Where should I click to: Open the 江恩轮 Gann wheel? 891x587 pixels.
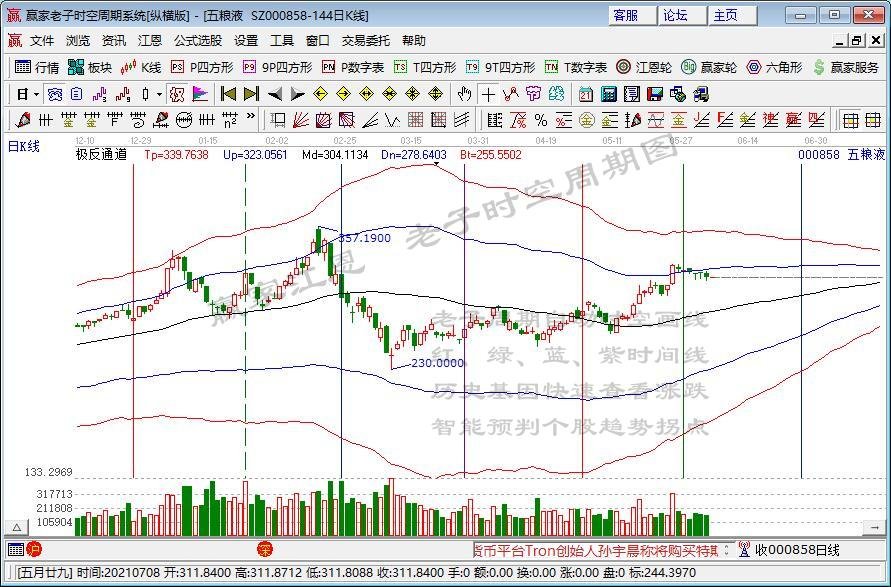[x=644, y=68]
